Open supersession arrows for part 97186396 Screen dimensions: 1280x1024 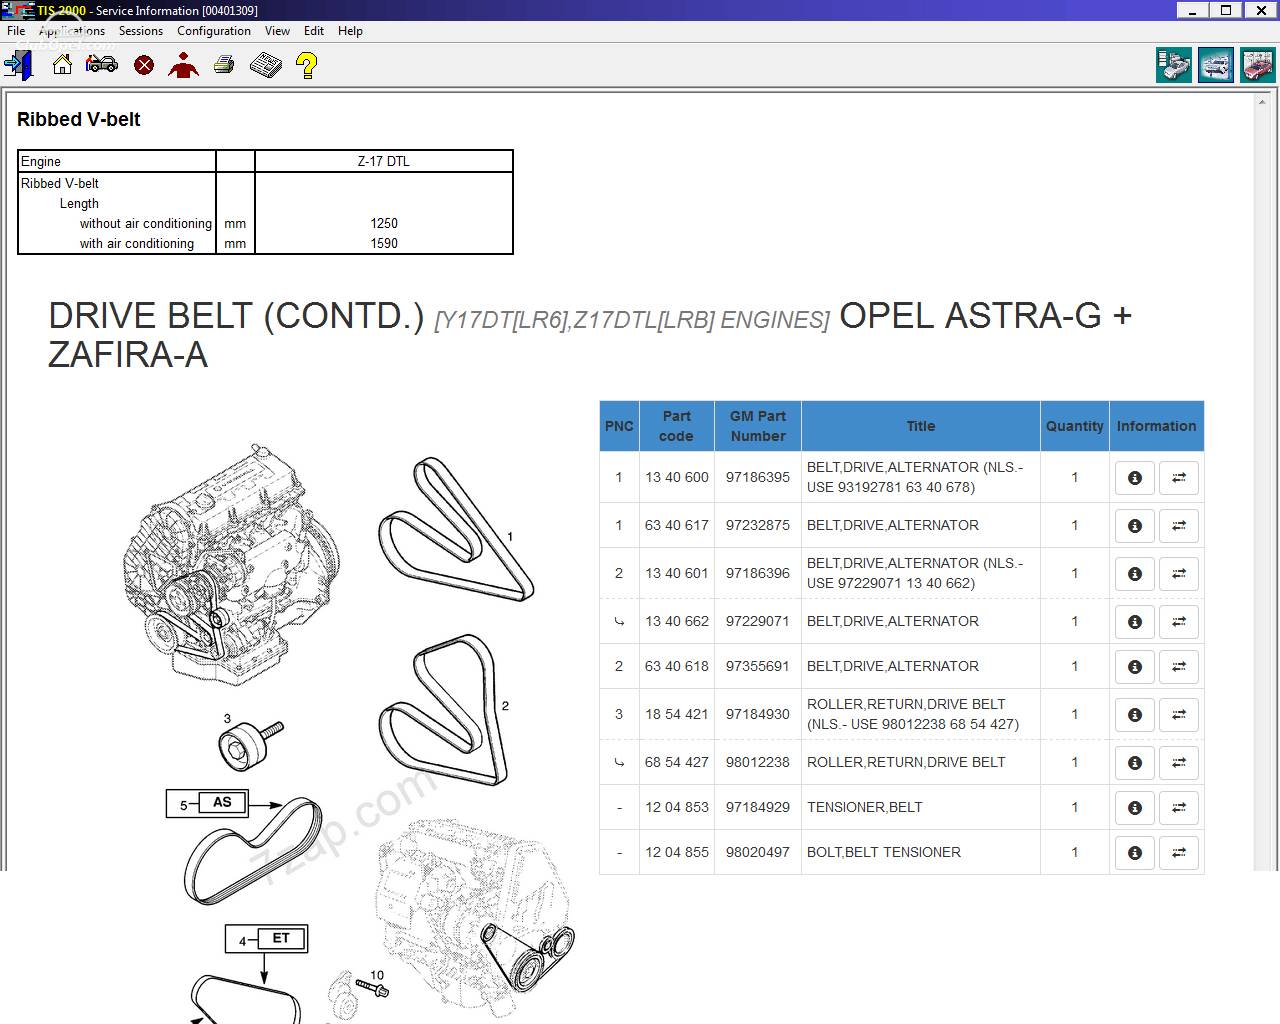[x=1179, y=574]
